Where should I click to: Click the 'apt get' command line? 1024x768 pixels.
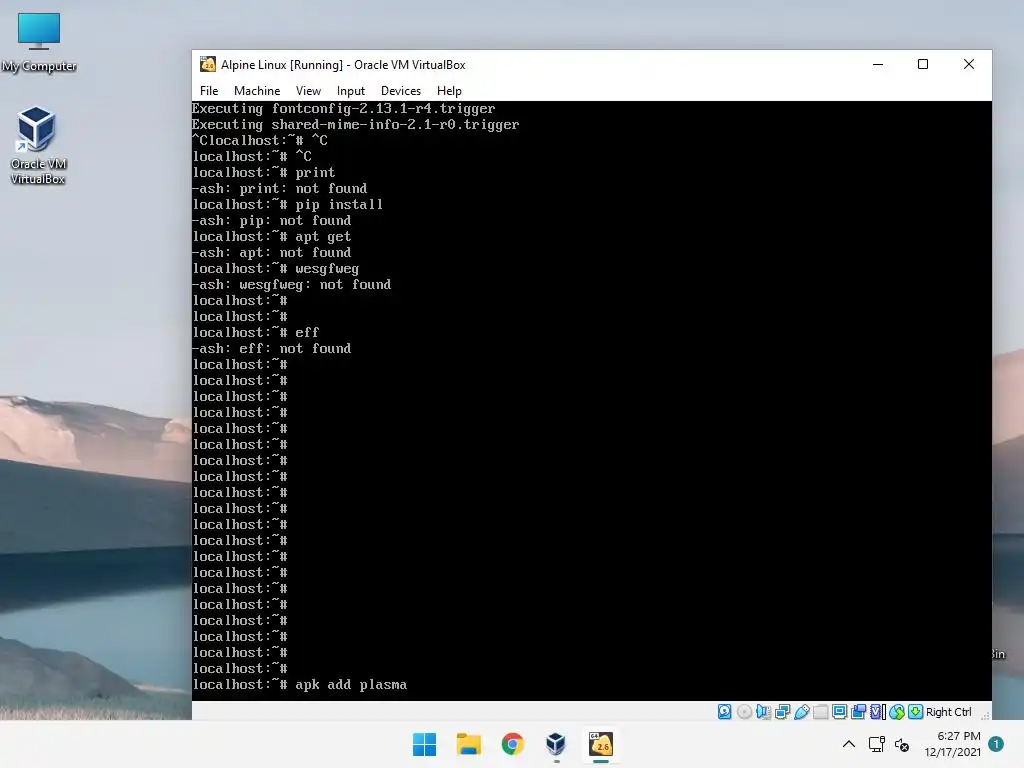tap(272, 236)
